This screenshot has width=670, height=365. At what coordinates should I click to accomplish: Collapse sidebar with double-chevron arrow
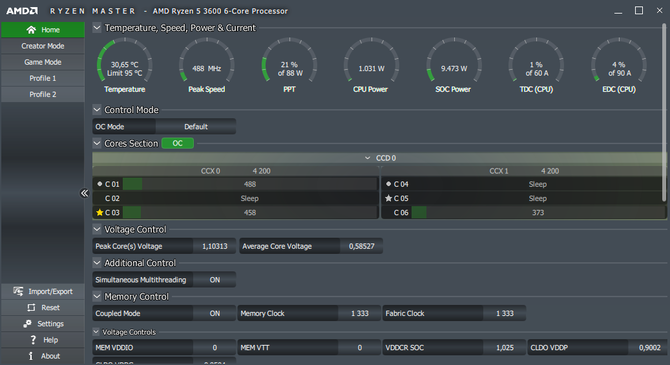coord(84,193)
